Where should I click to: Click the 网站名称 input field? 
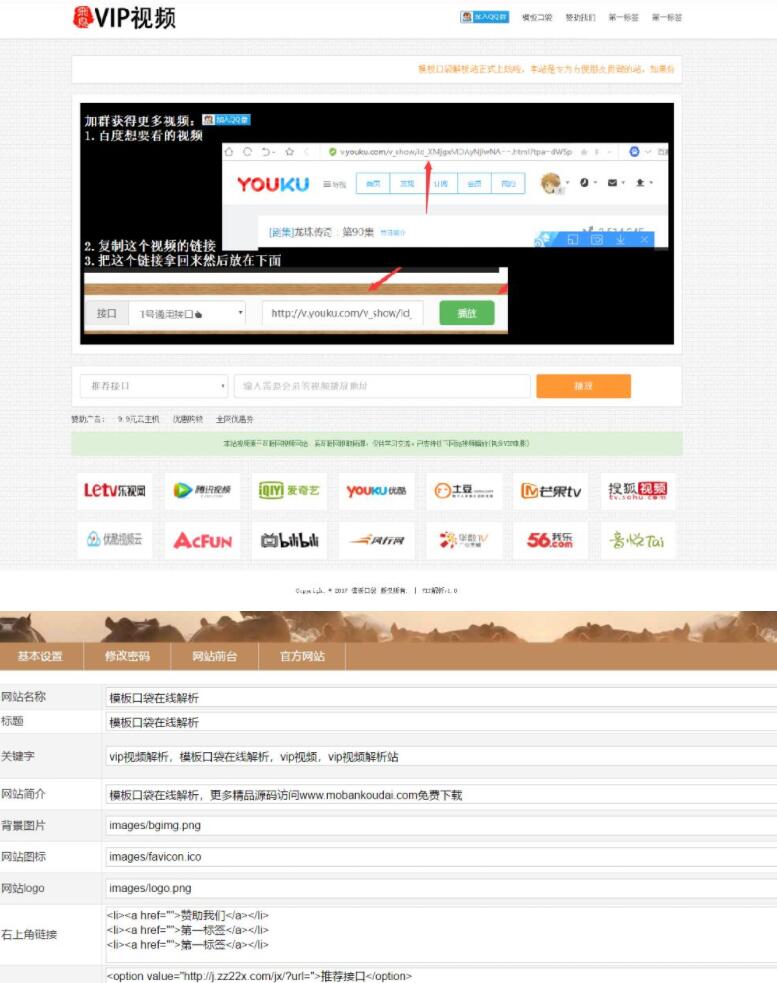[441, 698]
